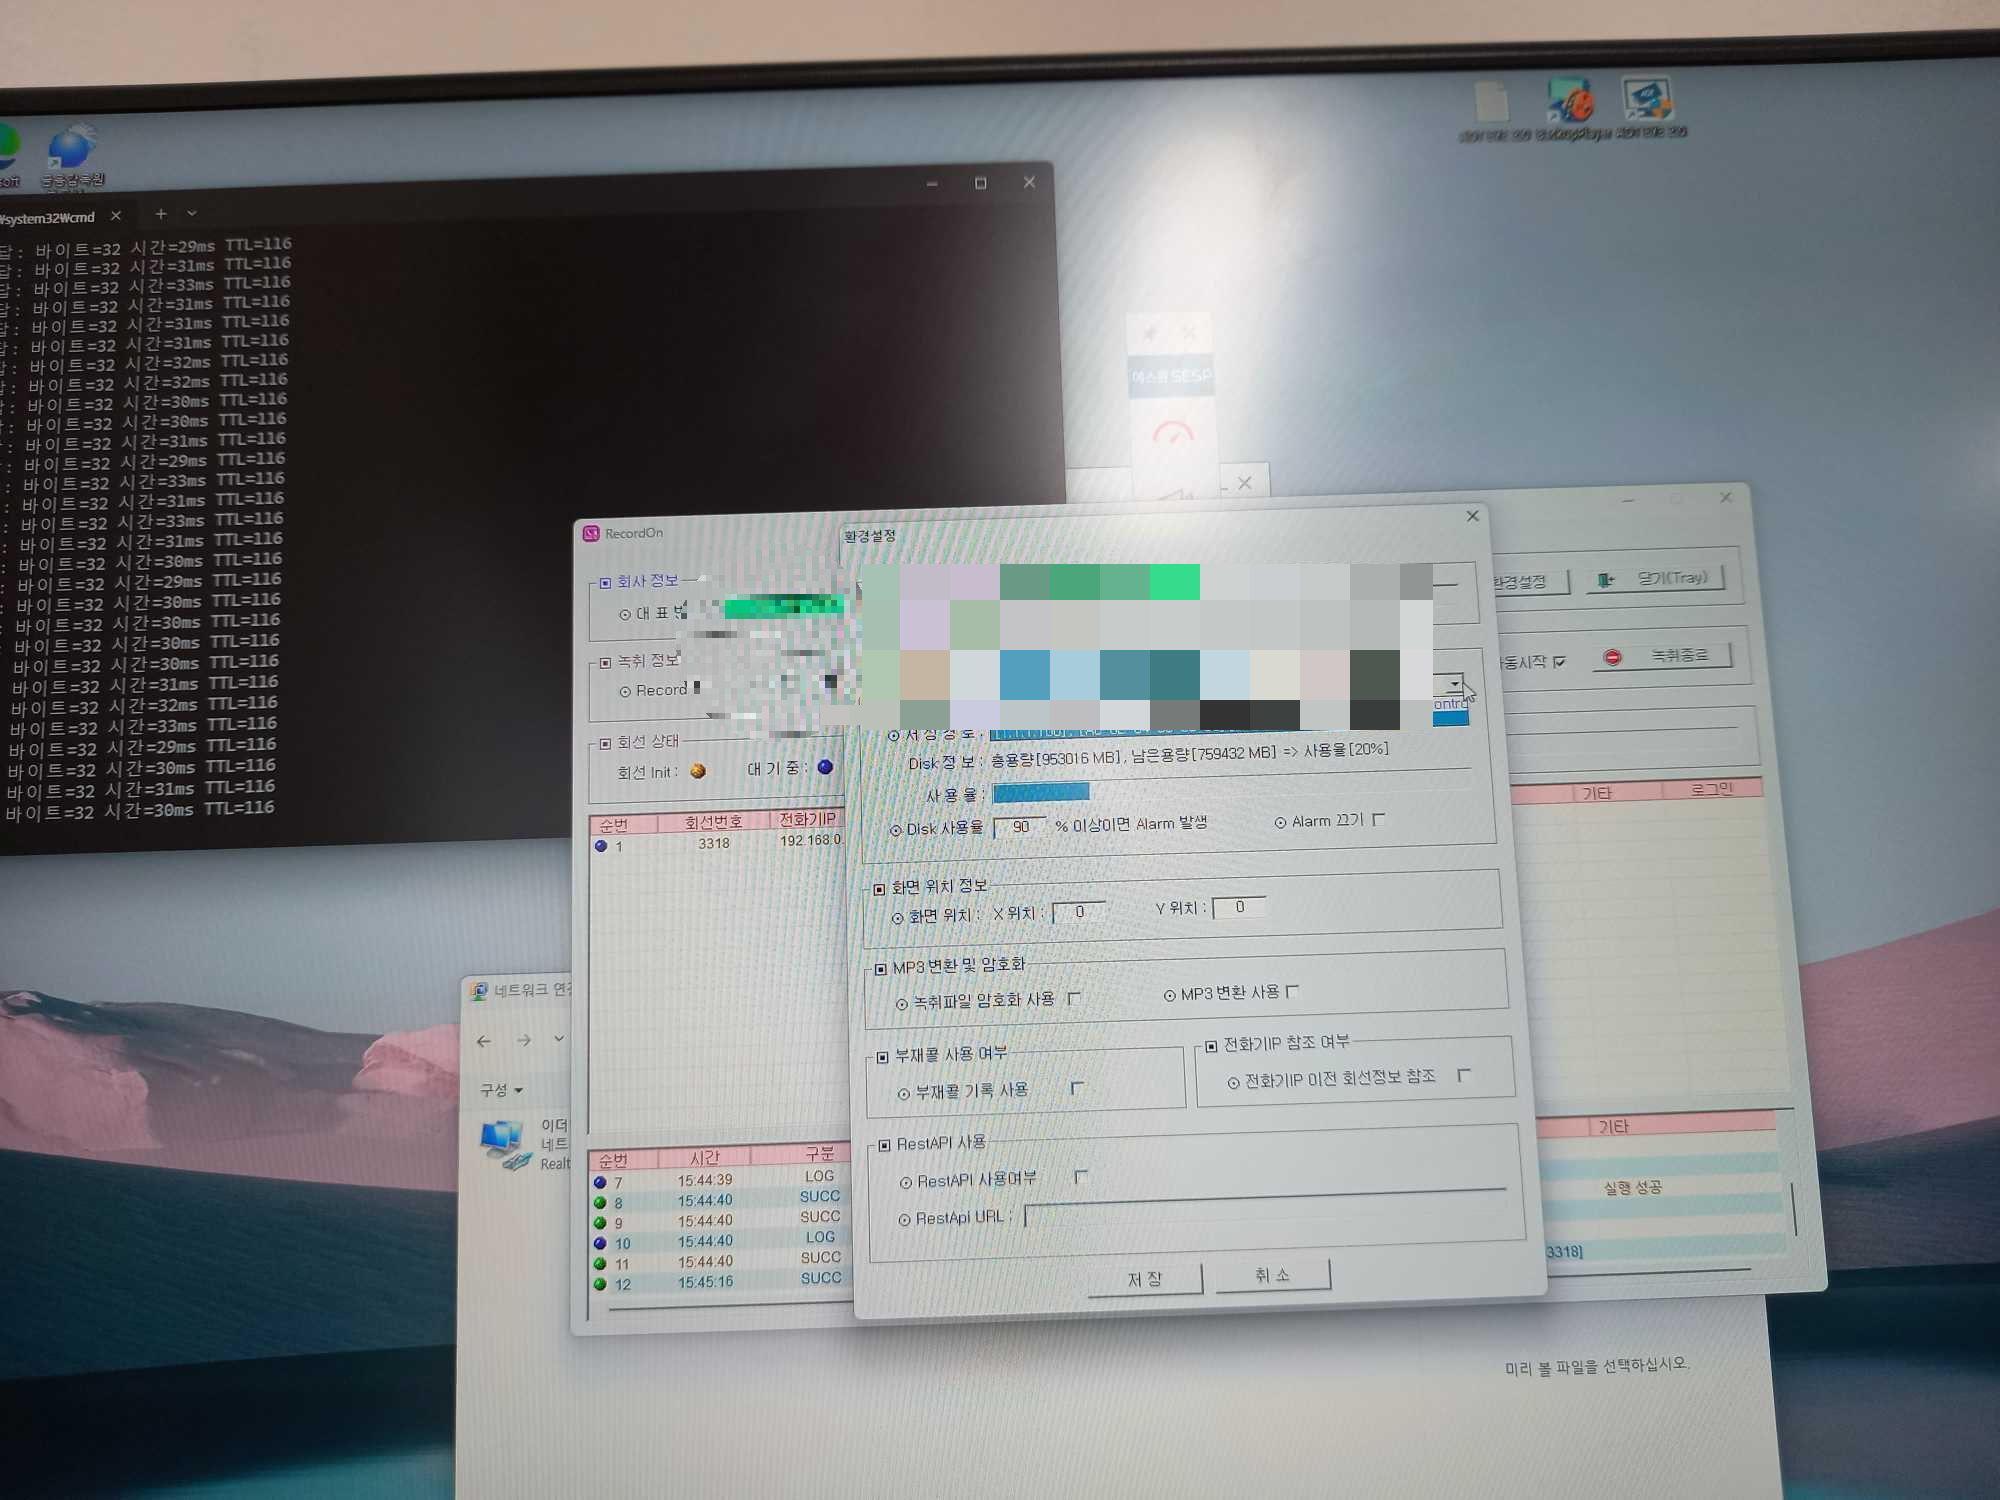Click the 로그인 column header
The height and width of the screenshot is (1500, 2000).
(x=1712, y=789)
